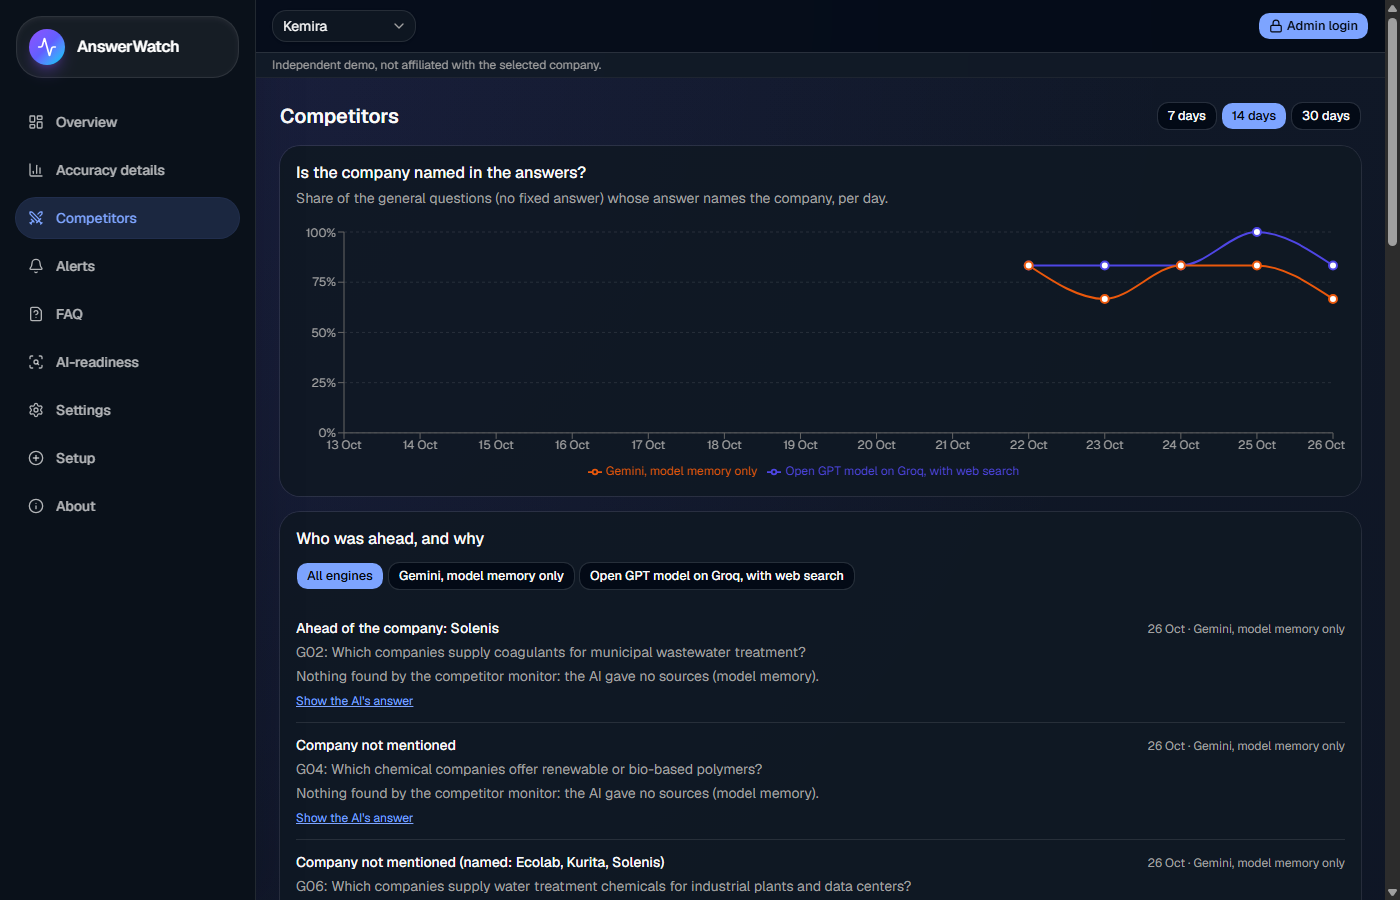Image resolution: width=1400 pixels, height=900 pixels.
Task: Click the "Is the company named in the answers?" title
Action: (x=441, y=172)
